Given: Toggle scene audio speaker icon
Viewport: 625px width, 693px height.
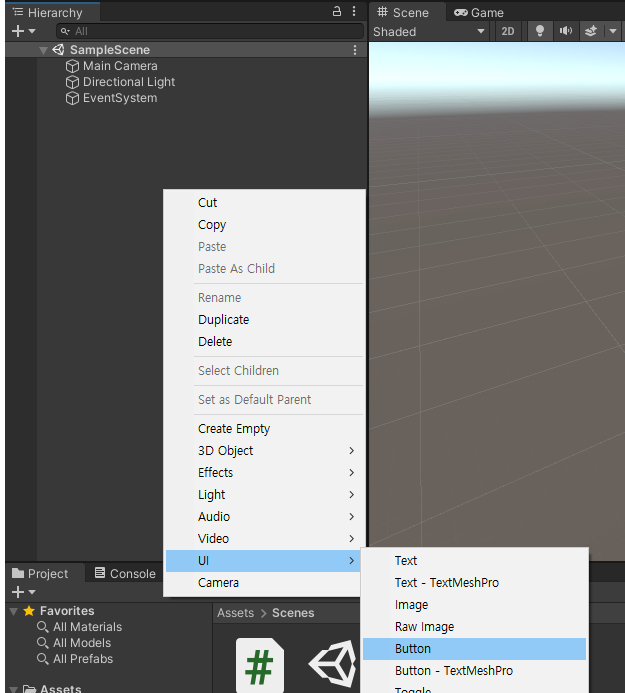Looking at the screenshot, I should tap(565, 31).
